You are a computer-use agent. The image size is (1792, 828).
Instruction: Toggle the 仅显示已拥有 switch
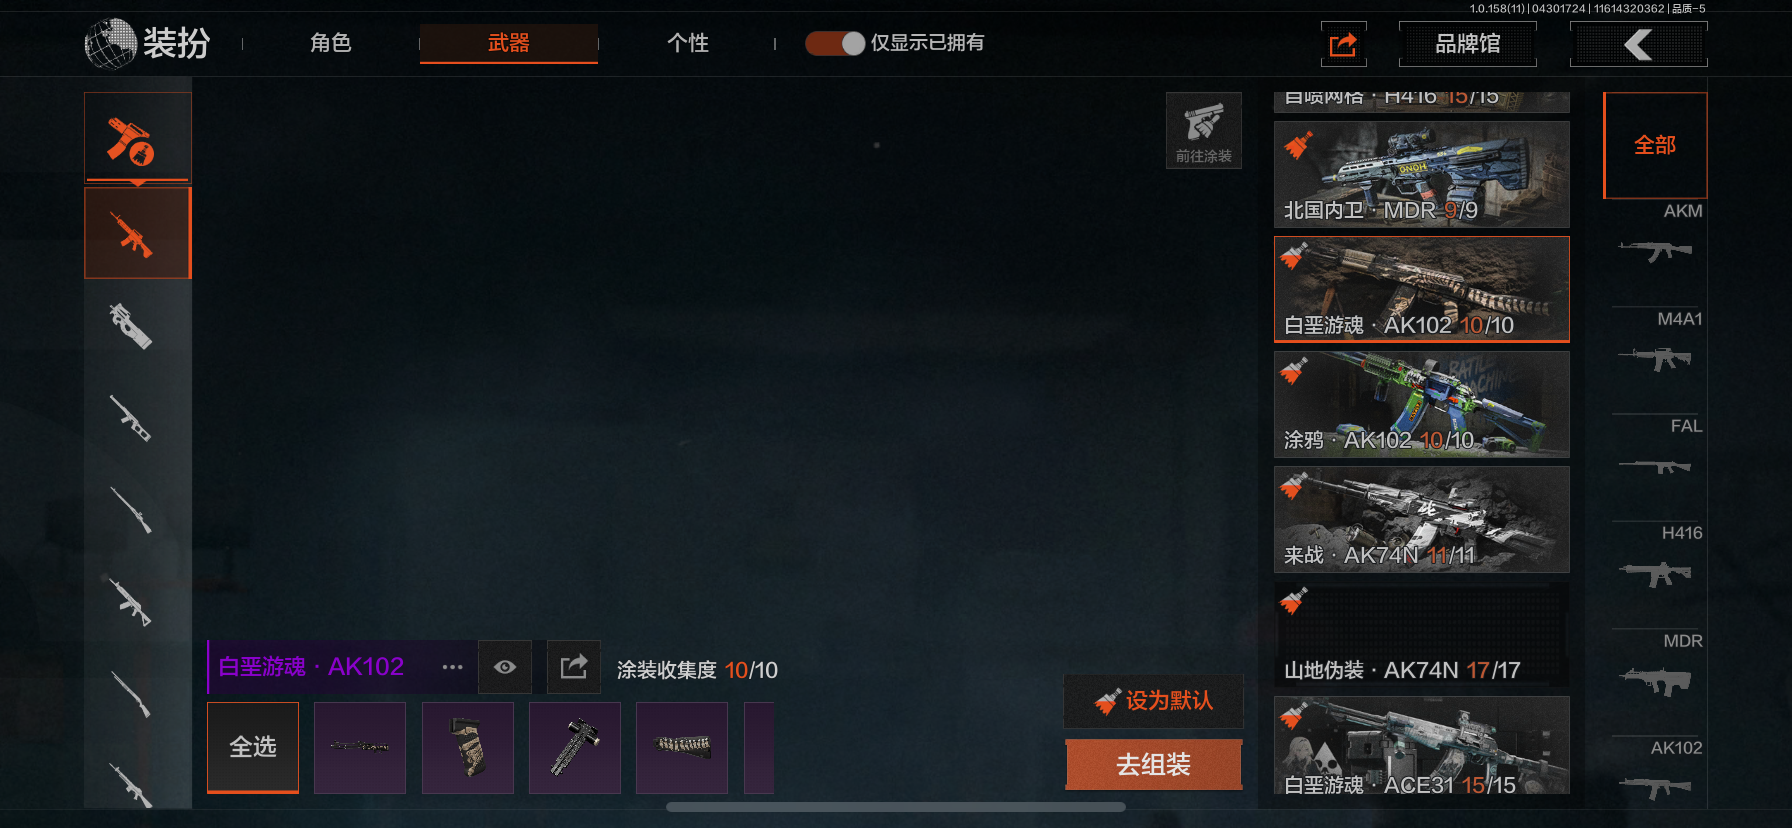(835, 43)
